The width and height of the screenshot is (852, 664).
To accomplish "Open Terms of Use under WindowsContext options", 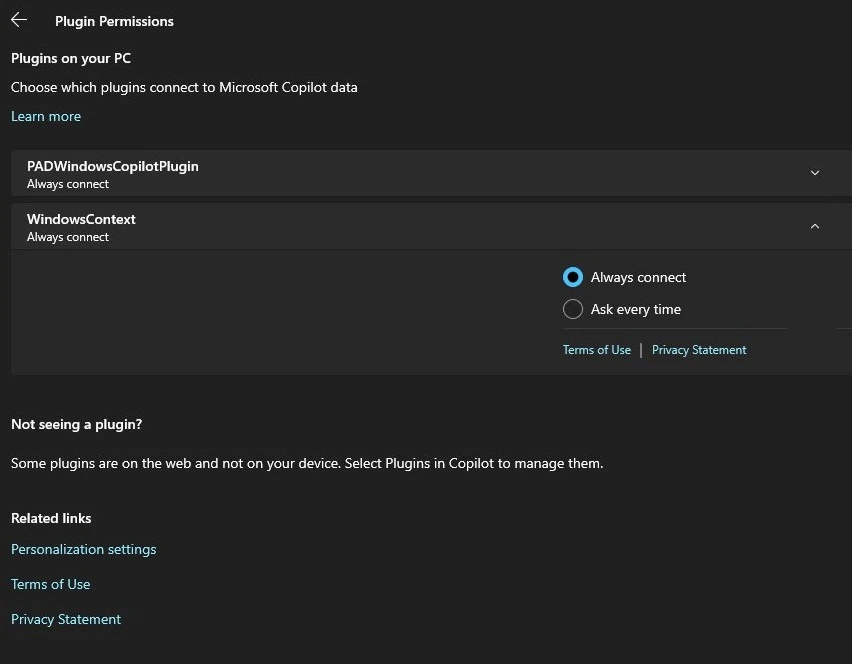I will (x=597, y=350).
